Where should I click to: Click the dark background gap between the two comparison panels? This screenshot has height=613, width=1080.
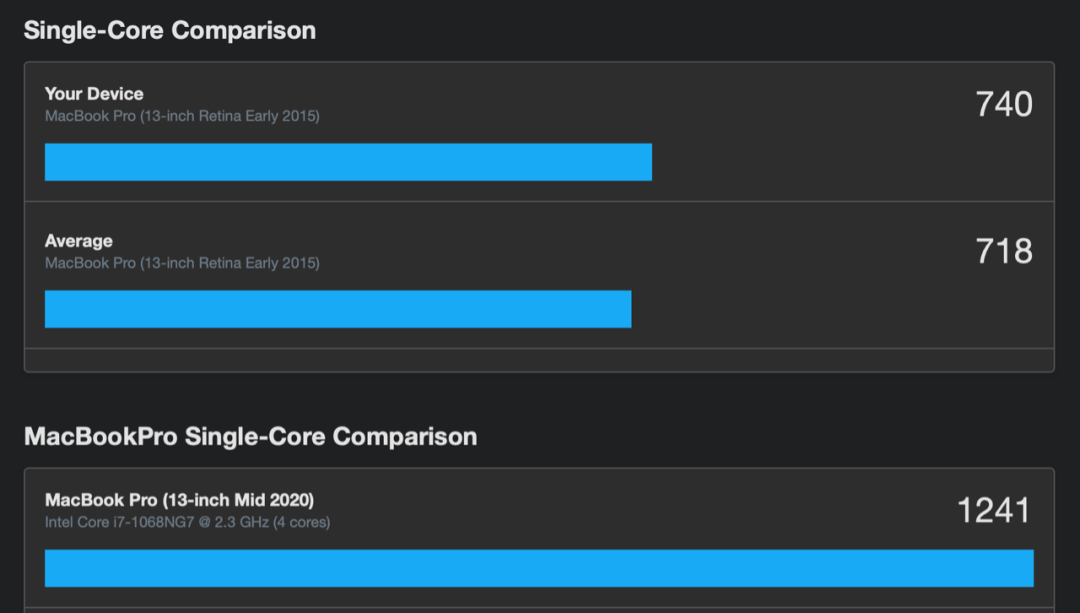tap(539, 397)
